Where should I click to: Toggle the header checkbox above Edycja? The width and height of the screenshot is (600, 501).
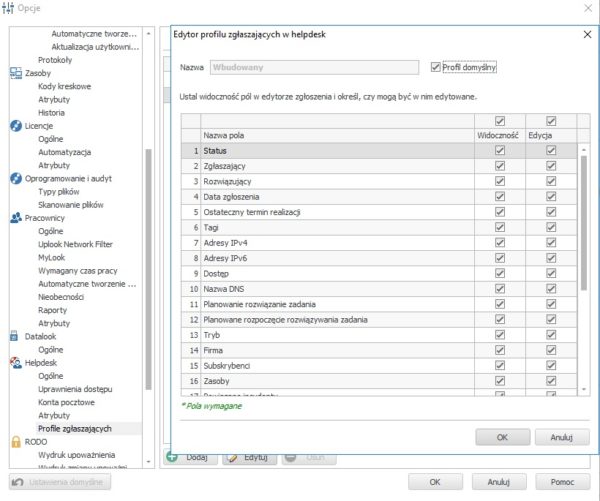click(x=551, y=121)
